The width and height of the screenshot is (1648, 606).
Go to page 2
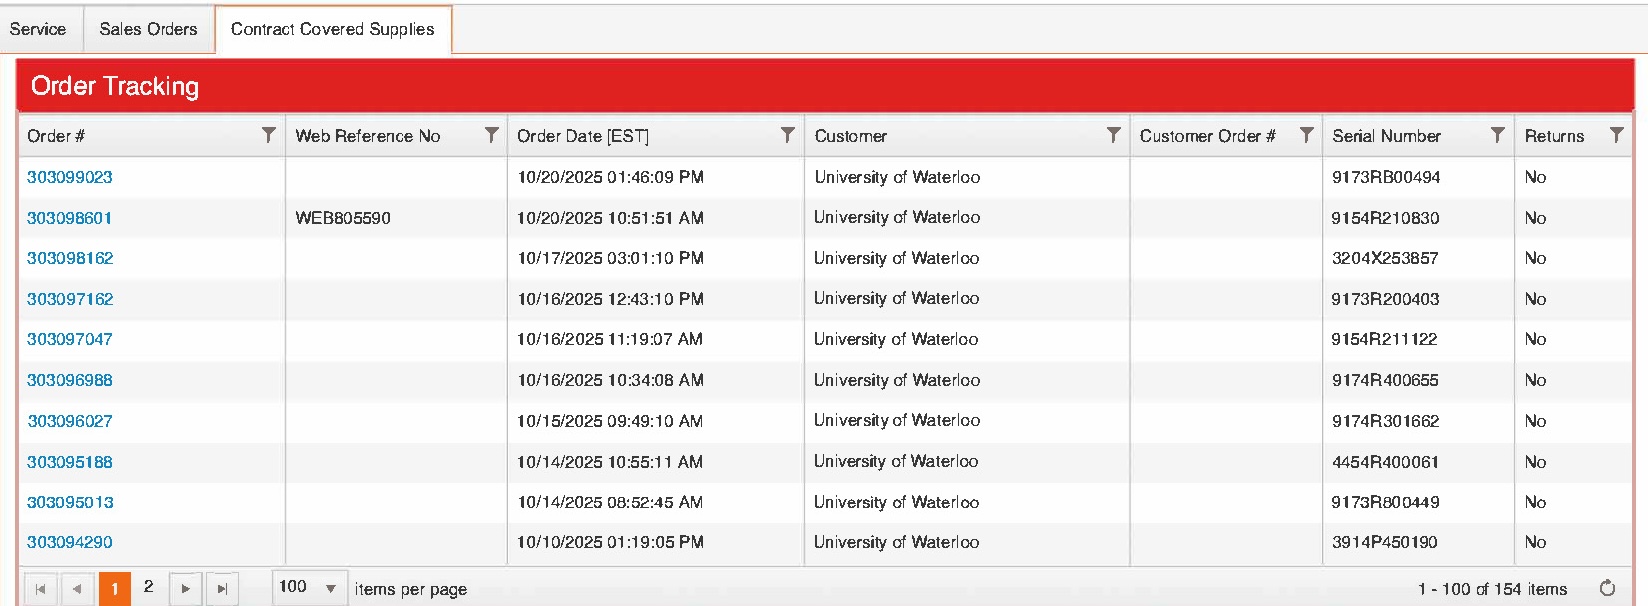click(148, 587)
